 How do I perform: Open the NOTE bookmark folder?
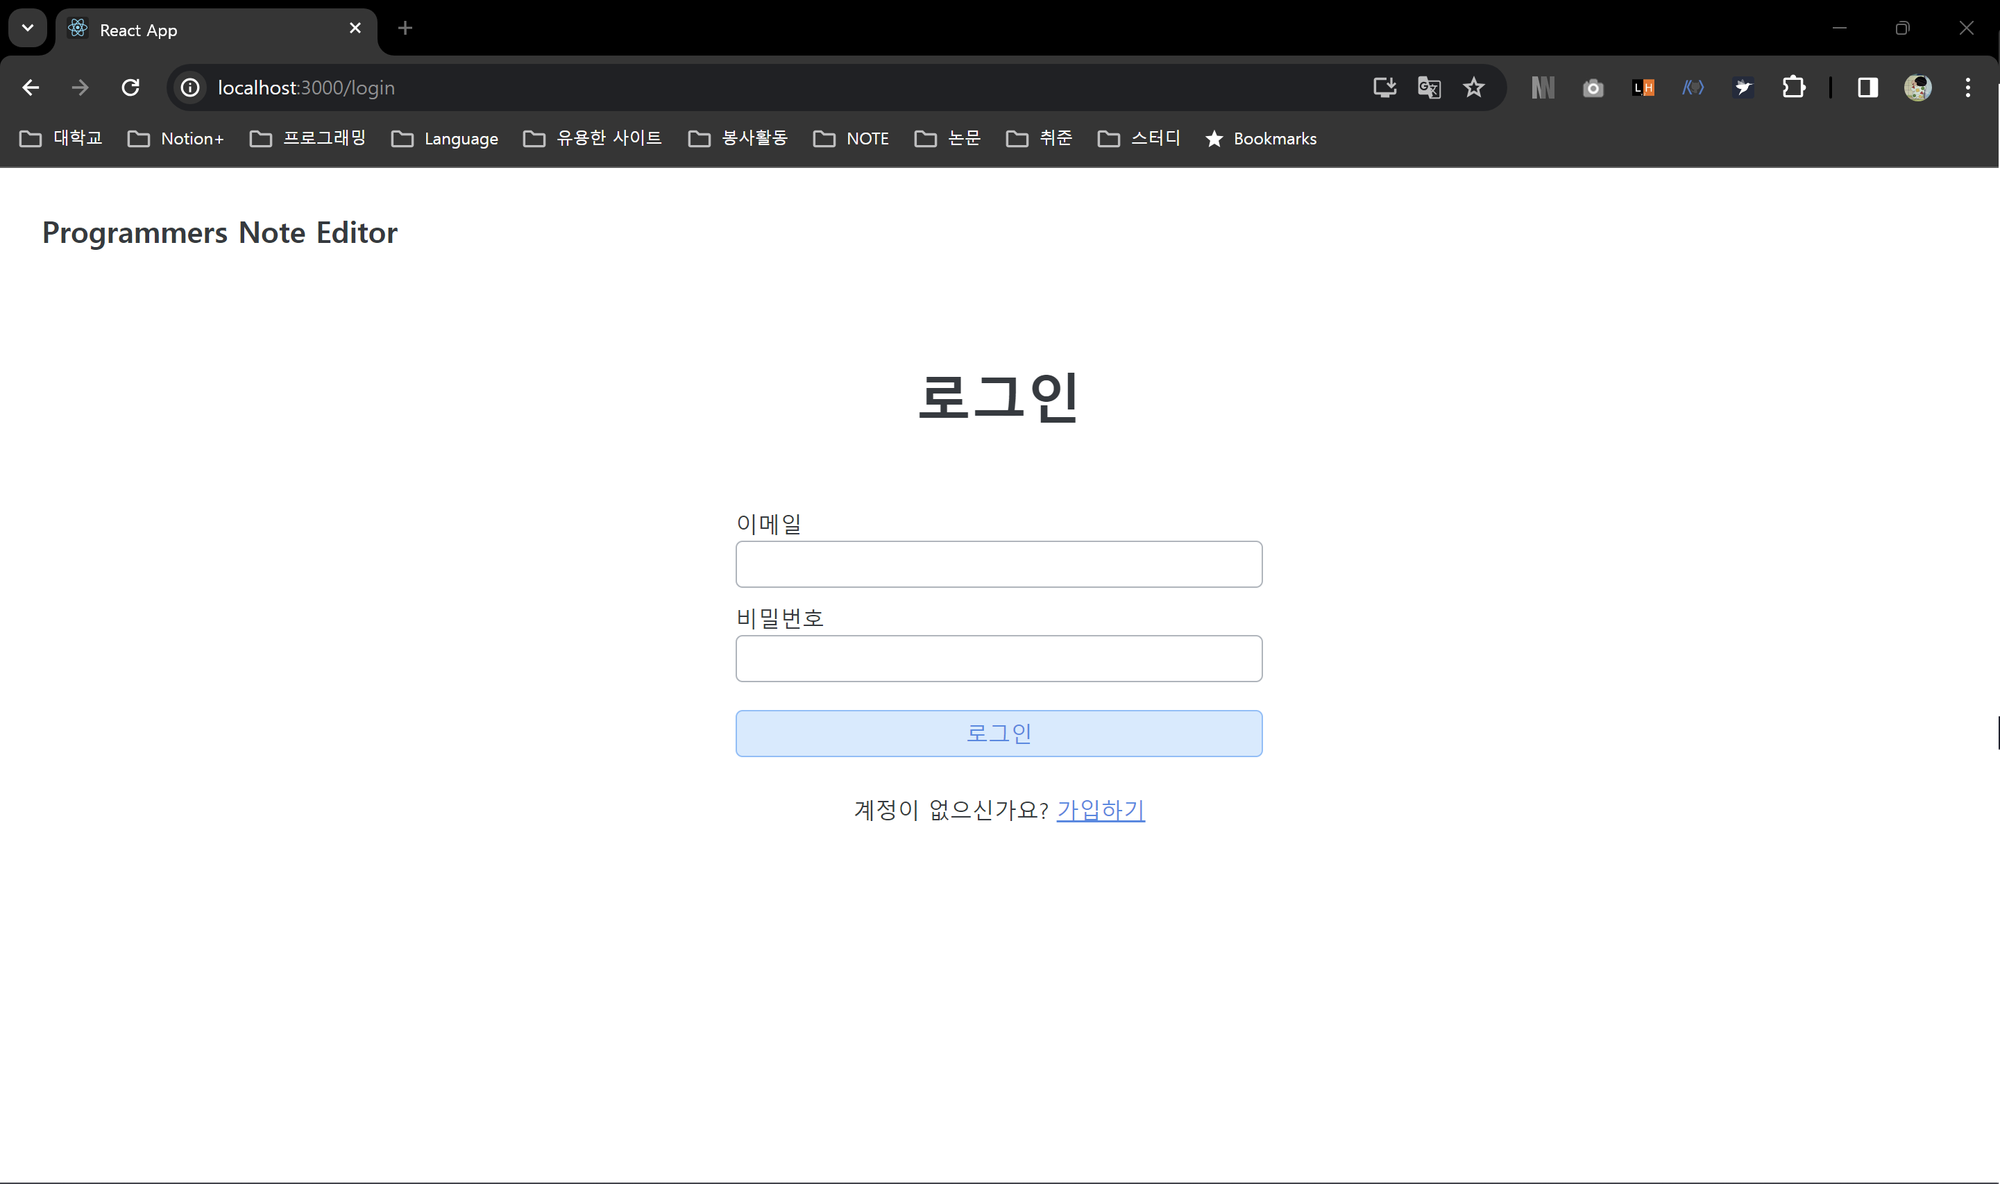[x=851, y=138]
